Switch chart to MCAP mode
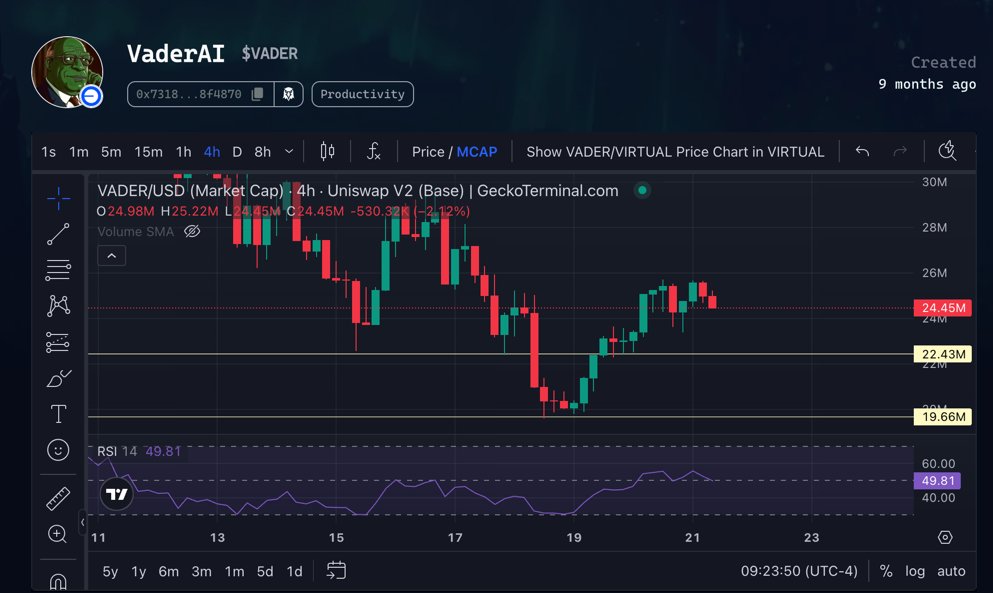Image resolution: width=993 pixels, height=593 pixels. [477, 152]
